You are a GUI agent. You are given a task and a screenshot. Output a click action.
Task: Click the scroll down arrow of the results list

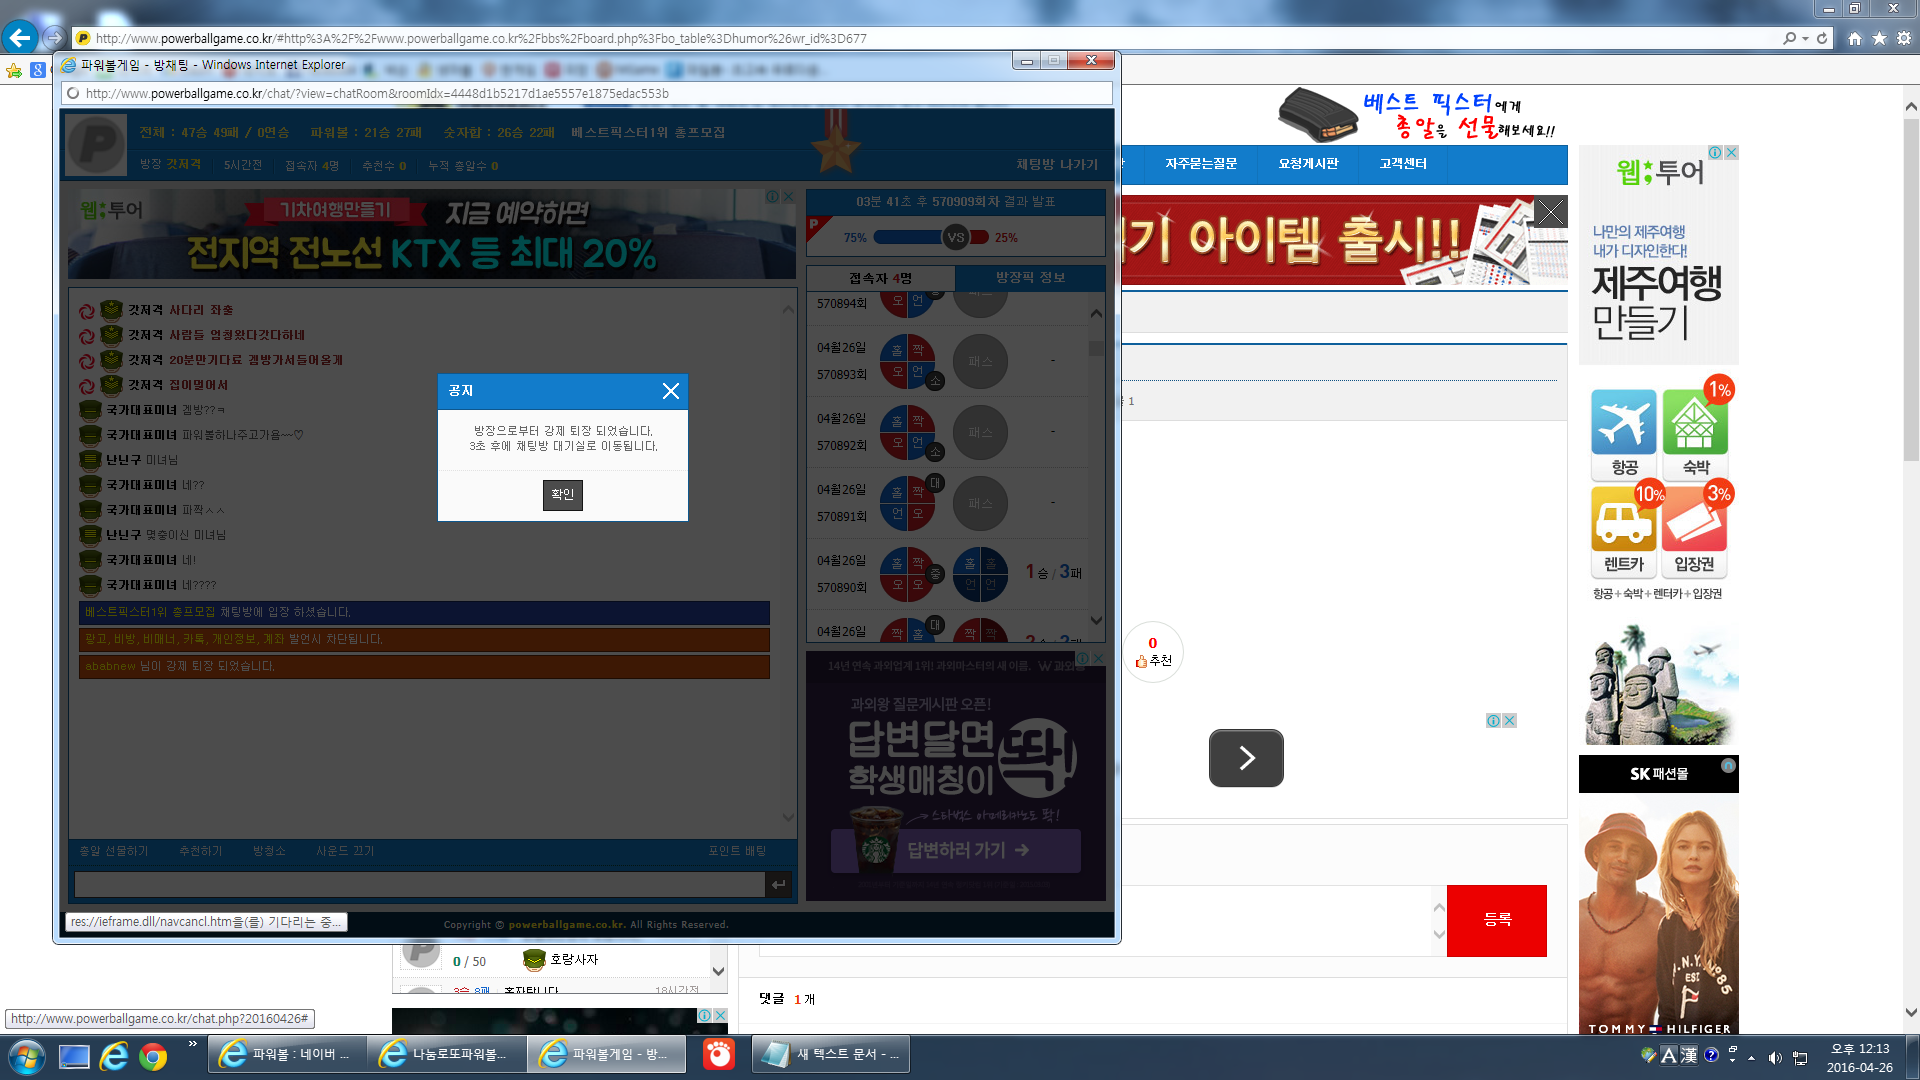point(1096,620)
